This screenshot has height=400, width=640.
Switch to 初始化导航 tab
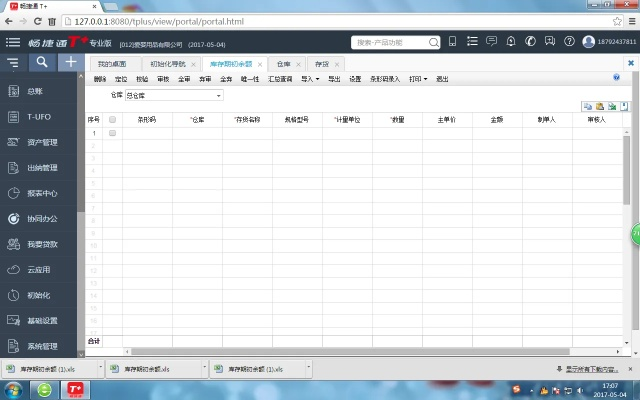coord(168,64)
